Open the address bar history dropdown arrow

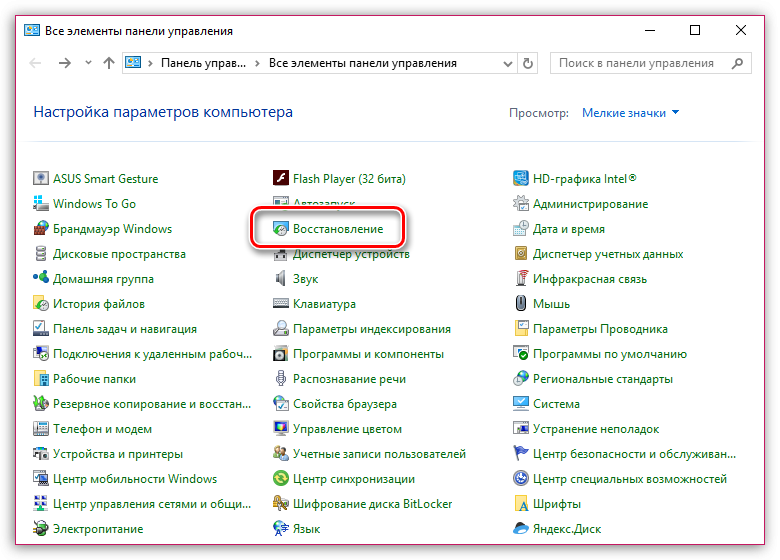coord(506,63)
